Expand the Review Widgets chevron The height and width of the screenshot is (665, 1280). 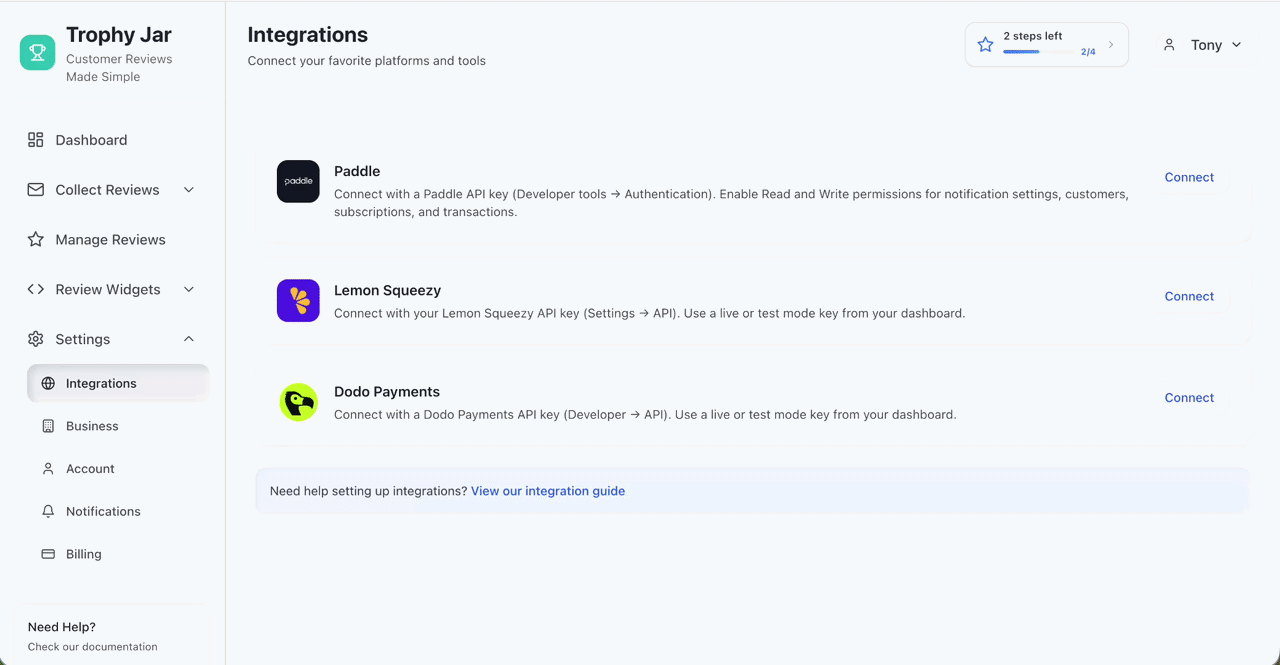click(189, 290)
